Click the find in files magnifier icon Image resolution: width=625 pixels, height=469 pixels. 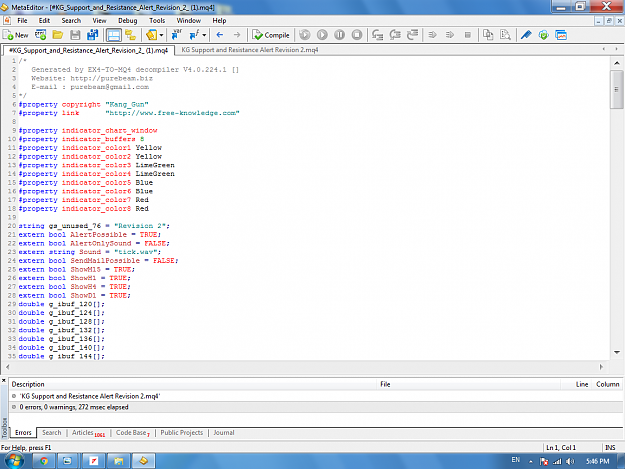pos(505,35)
